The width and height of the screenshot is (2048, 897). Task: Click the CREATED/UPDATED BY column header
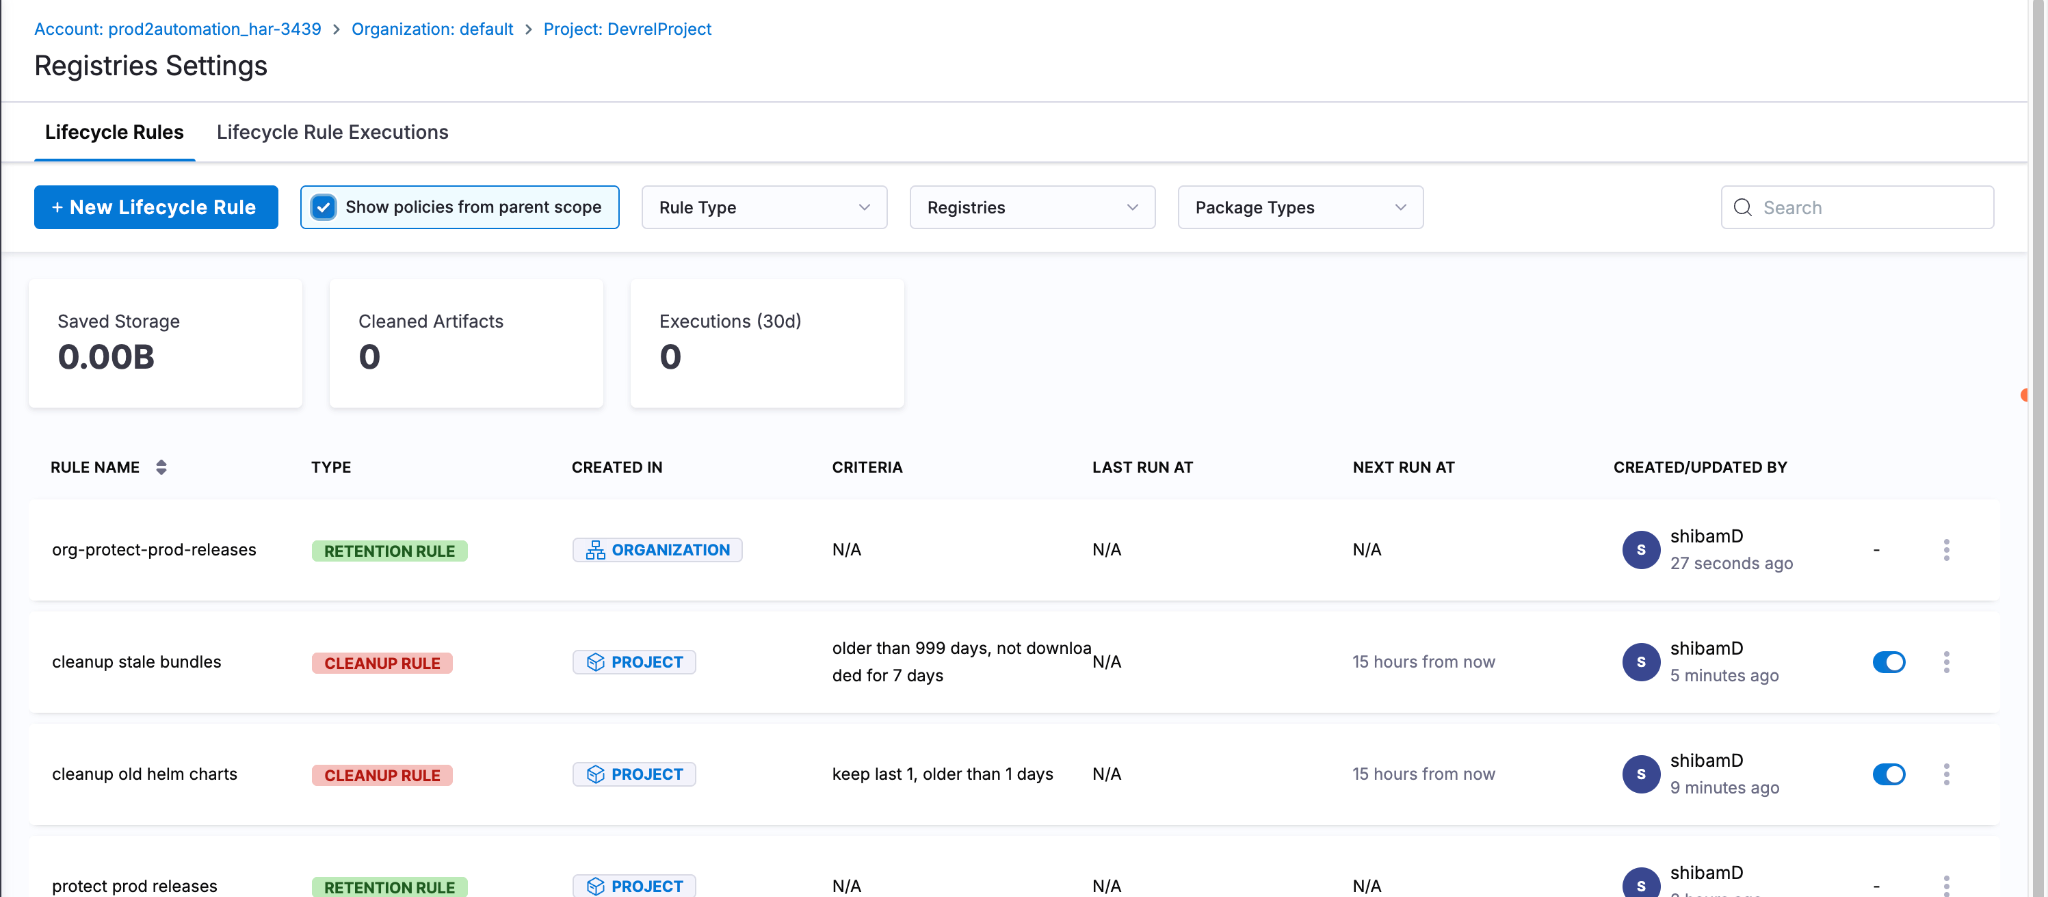click(x=1700, y=467)
